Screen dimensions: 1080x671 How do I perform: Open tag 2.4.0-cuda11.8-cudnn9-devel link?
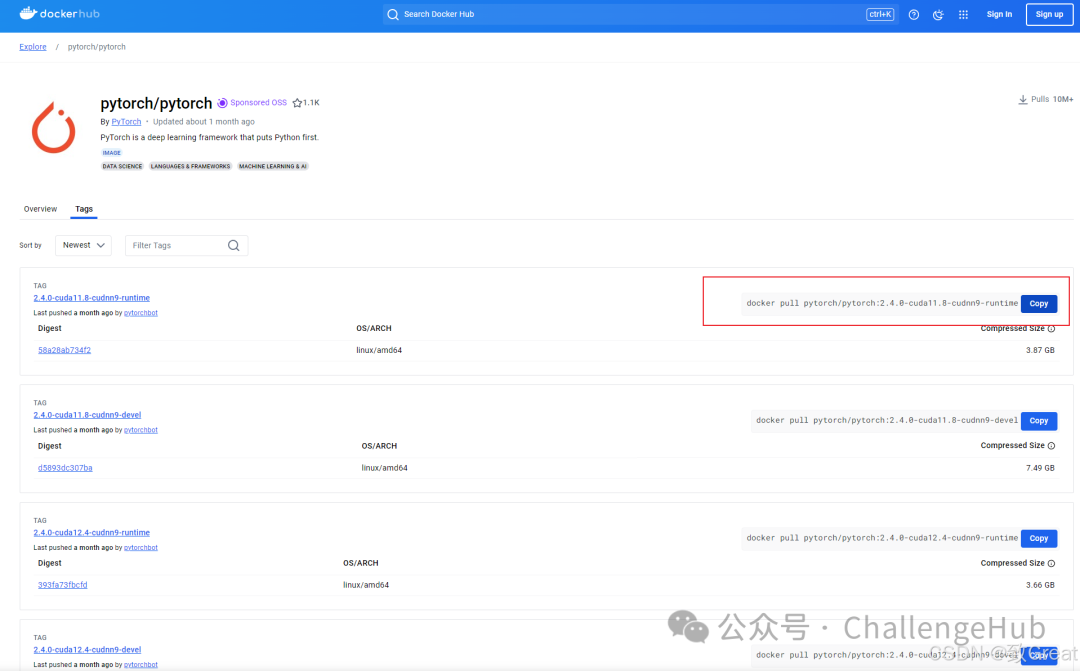pos(87,415)
